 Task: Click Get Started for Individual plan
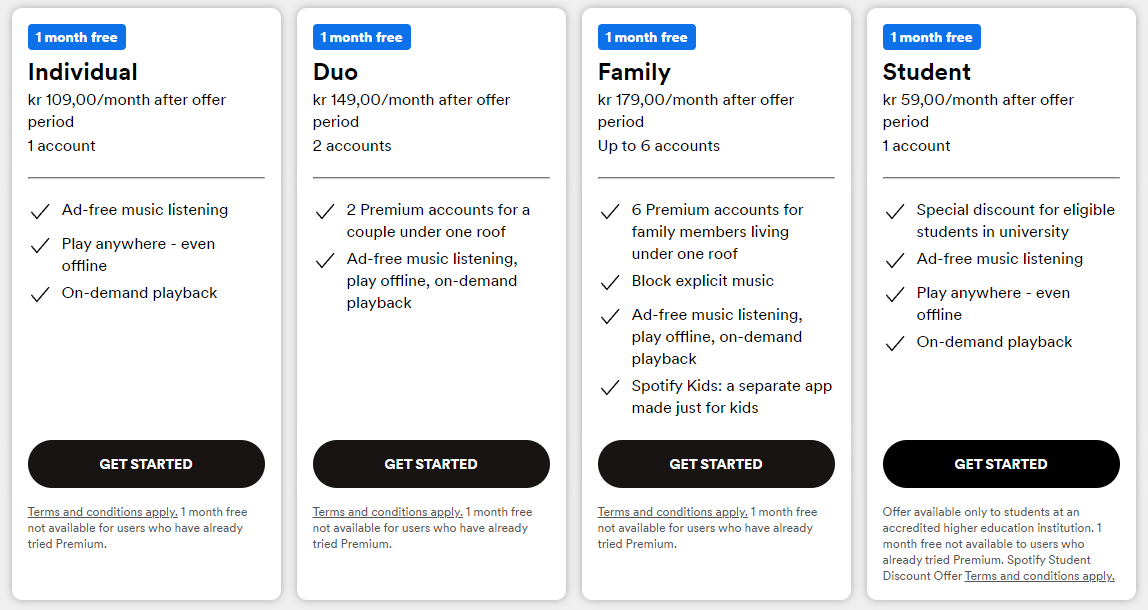[x=146, y=464]
